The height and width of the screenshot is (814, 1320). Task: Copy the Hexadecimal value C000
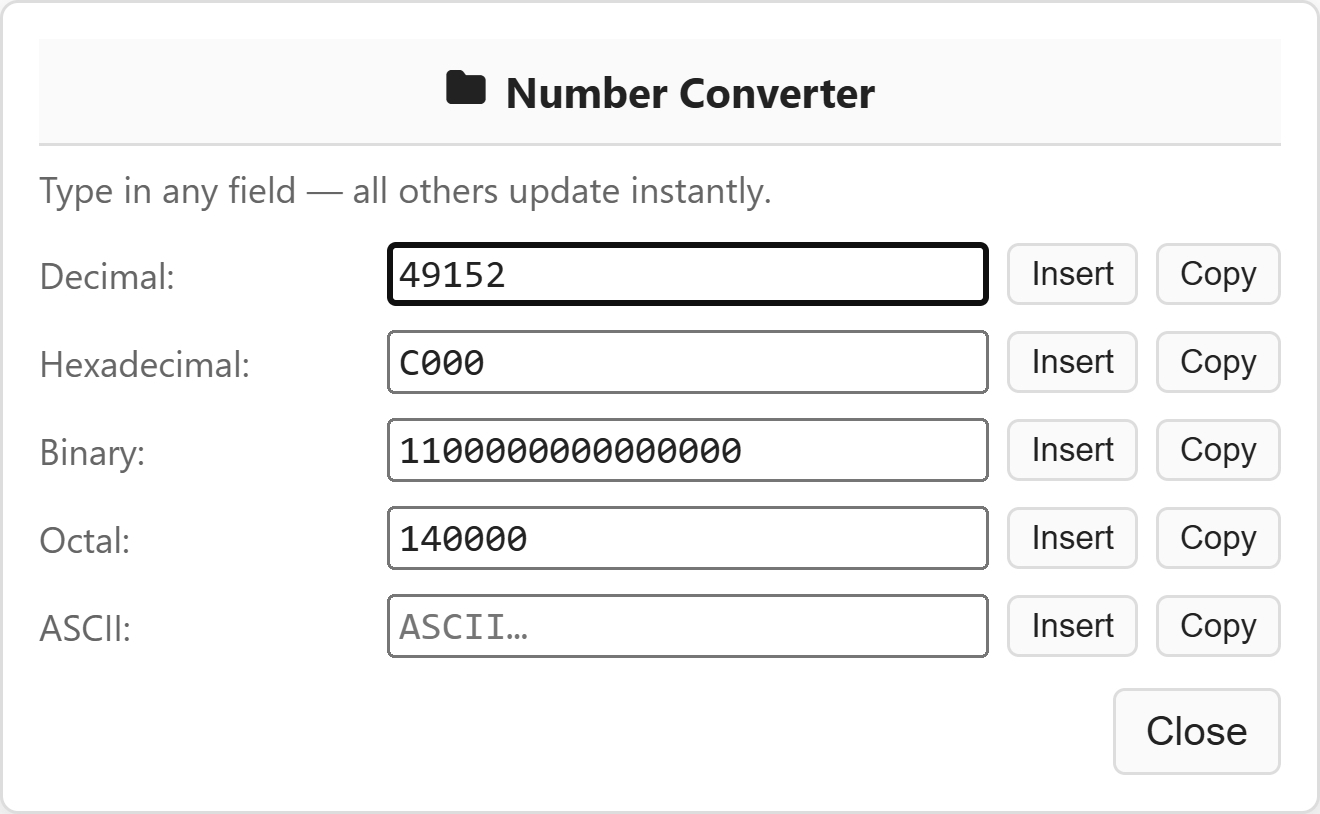click(1218, 362)
